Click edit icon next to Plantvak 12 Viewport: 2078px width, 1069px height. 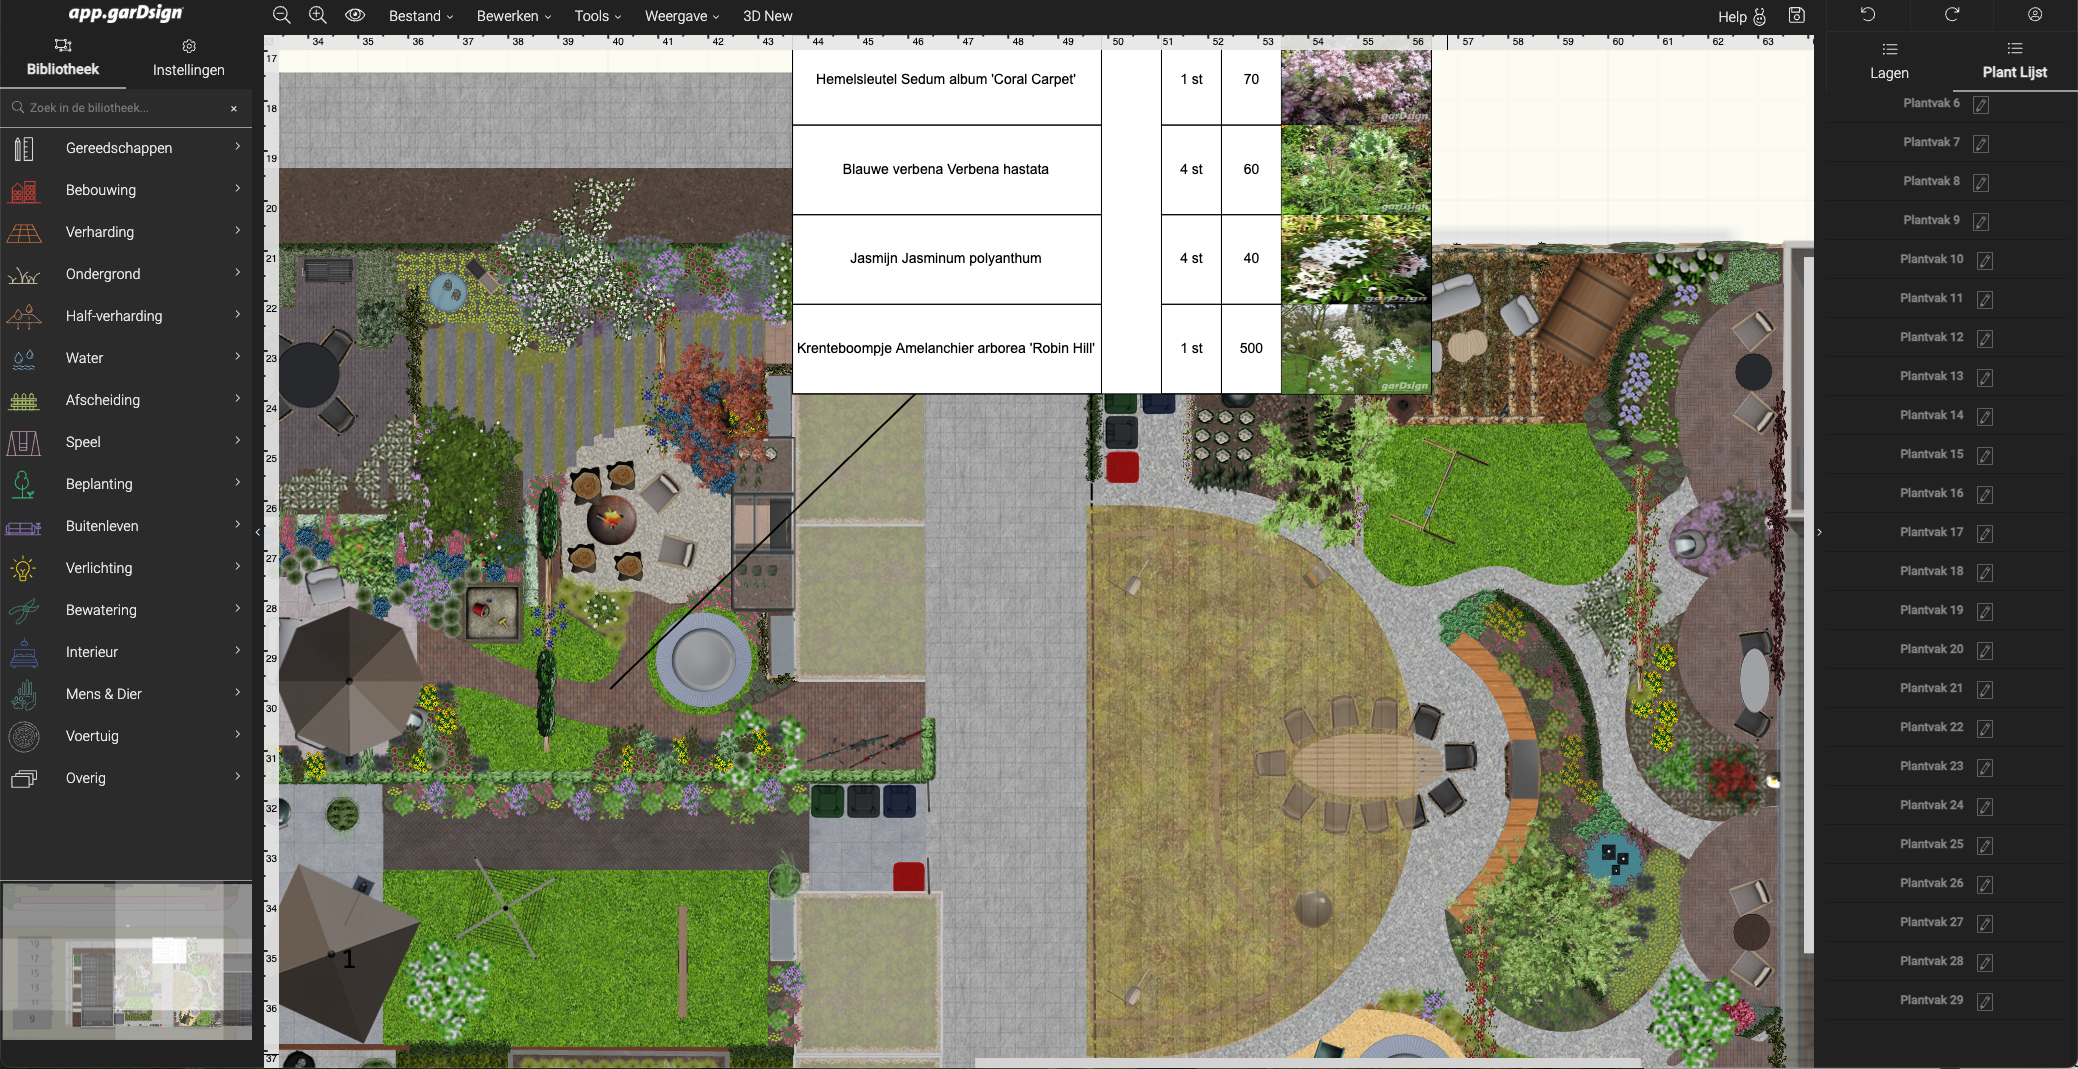[x=1985, y=338]
